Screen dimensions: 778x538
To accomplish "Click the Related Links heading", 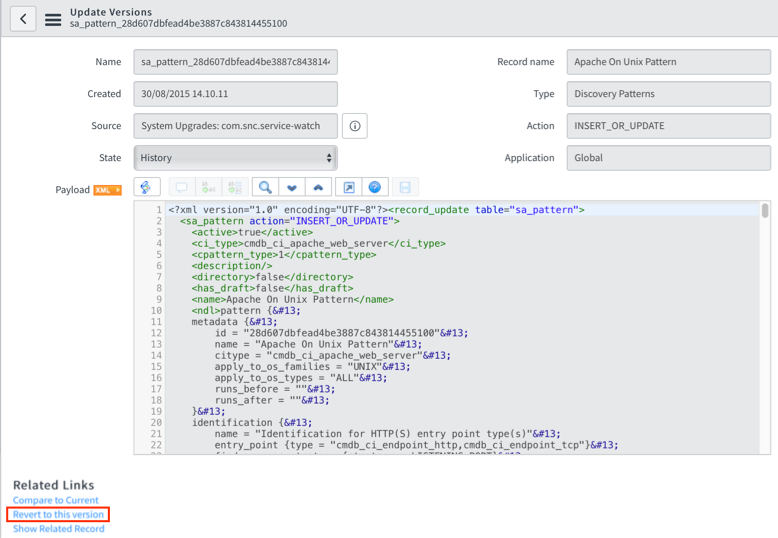I will coord(54,485).
